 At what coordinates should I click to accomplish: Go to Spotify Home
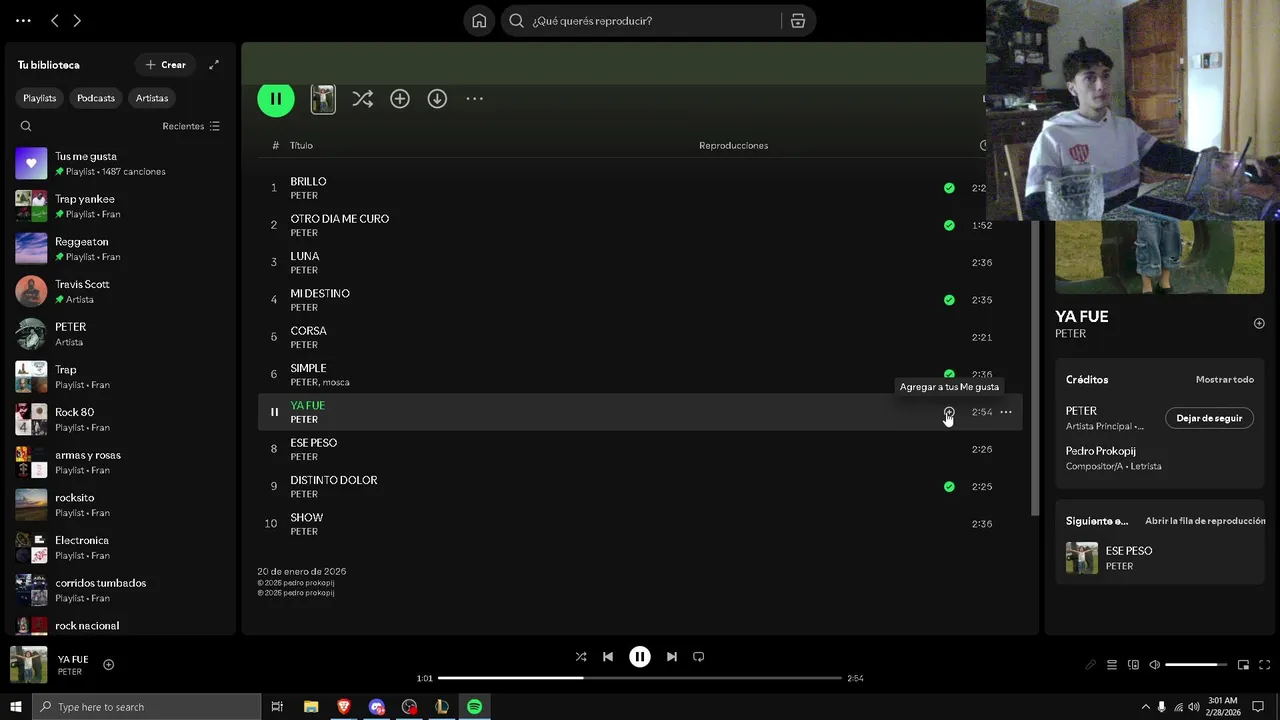coord(479,21)
